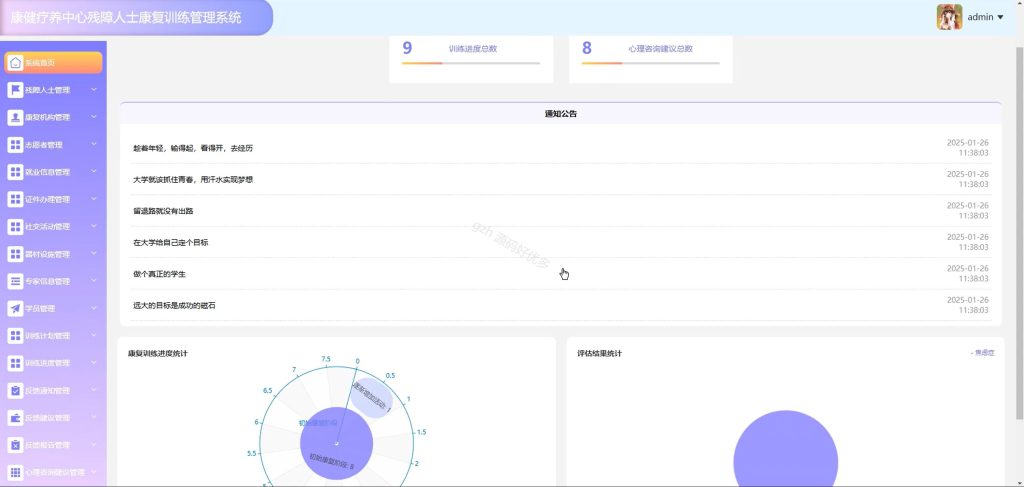This screenshot has height=487, width=1024.
Task: Click the 初始康复阶段 purple chart bubble
Action: (336, 444)
